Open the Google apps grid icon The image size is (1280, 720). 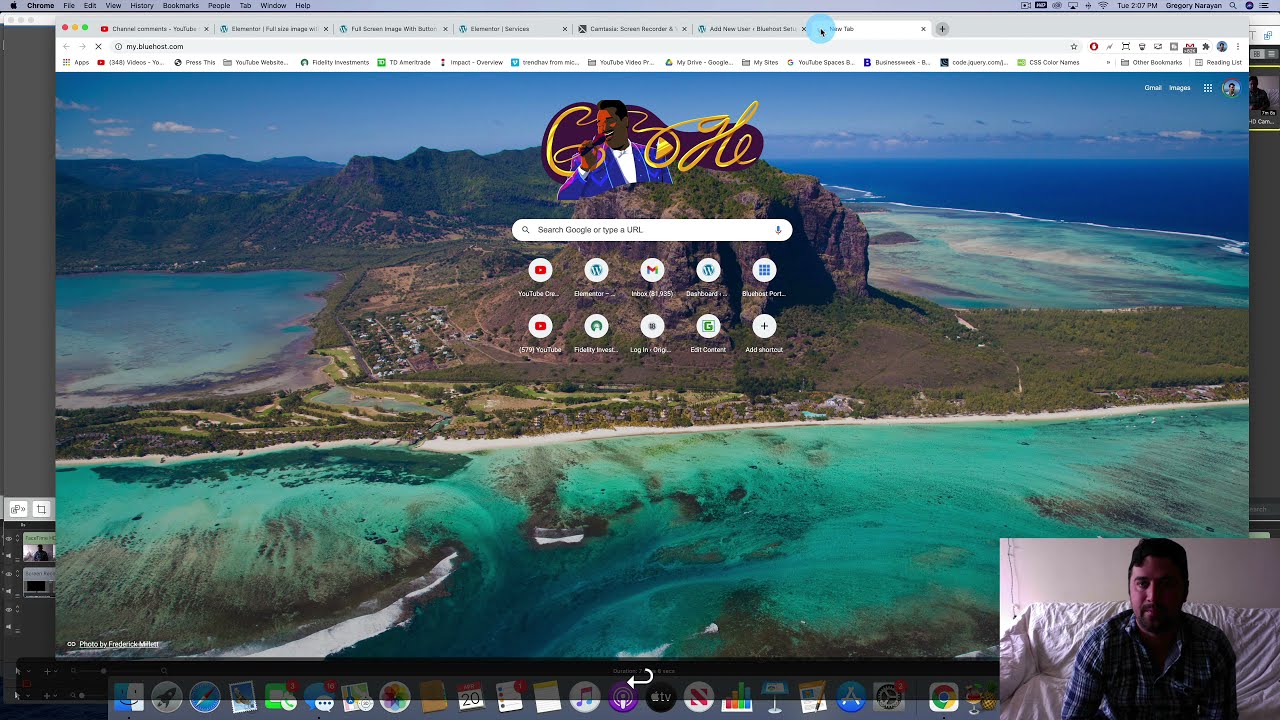[x=1208, y=88]
